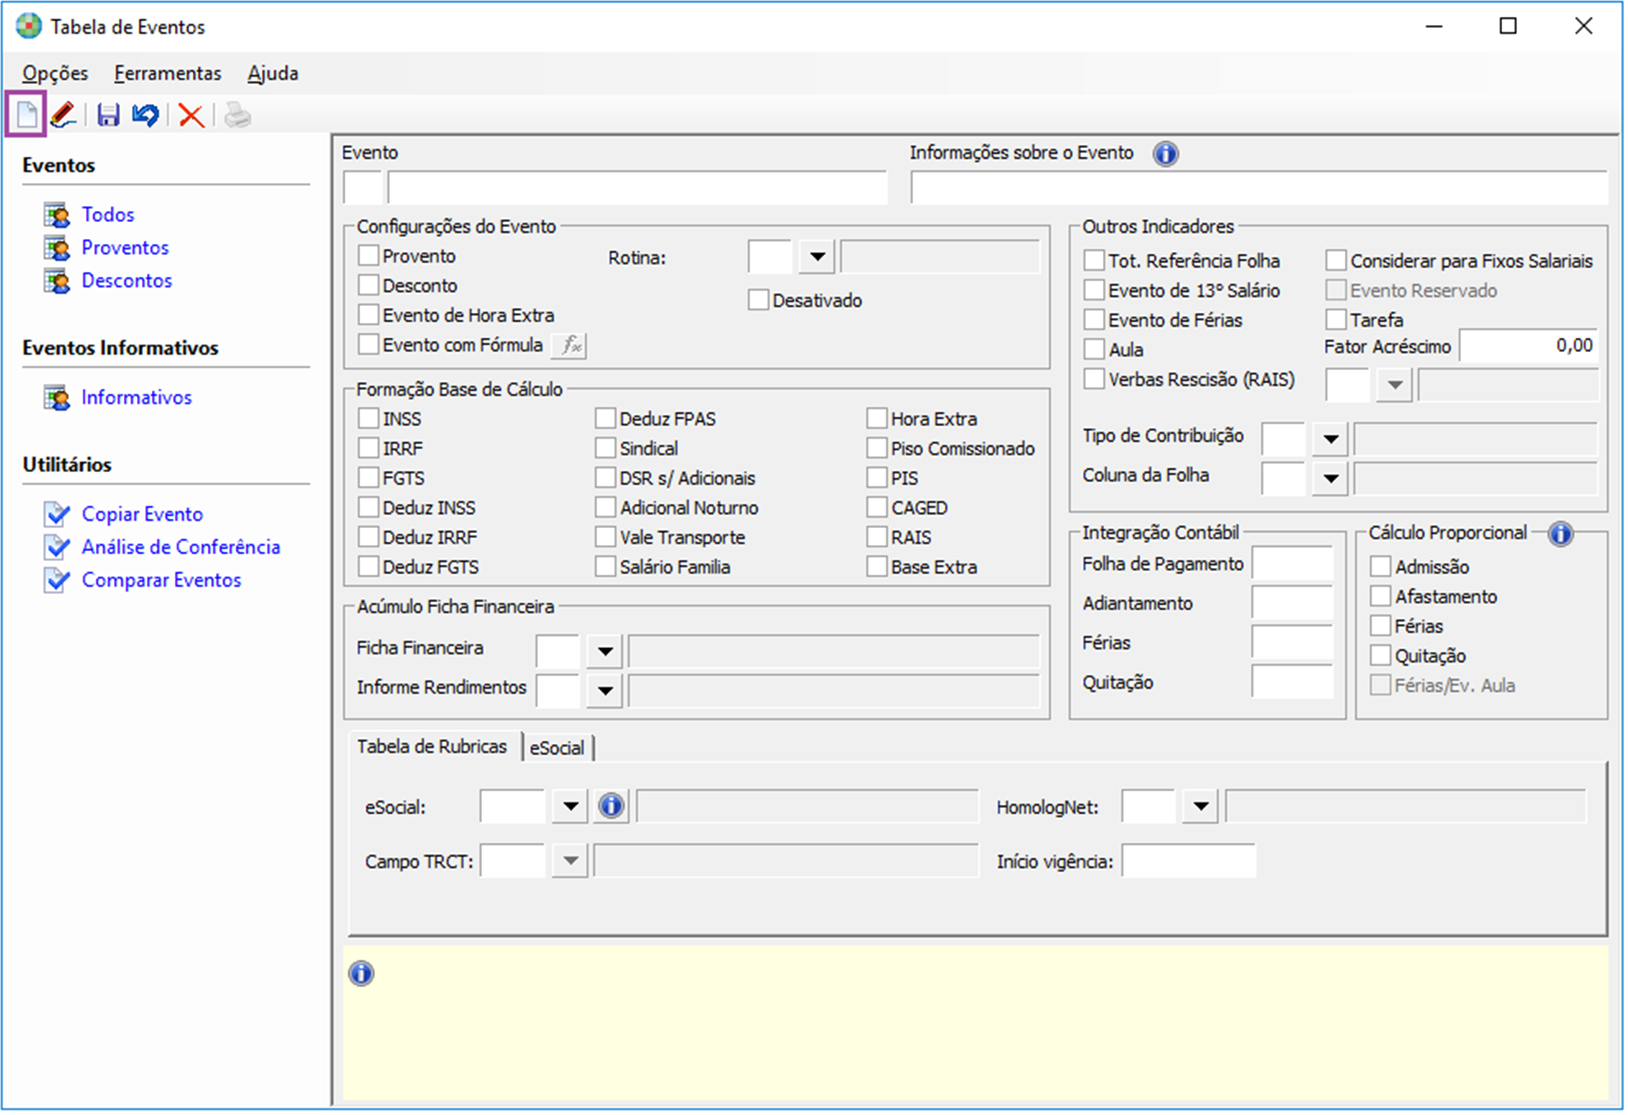Click the Tabela de Eventos app icon

point(28,26)
